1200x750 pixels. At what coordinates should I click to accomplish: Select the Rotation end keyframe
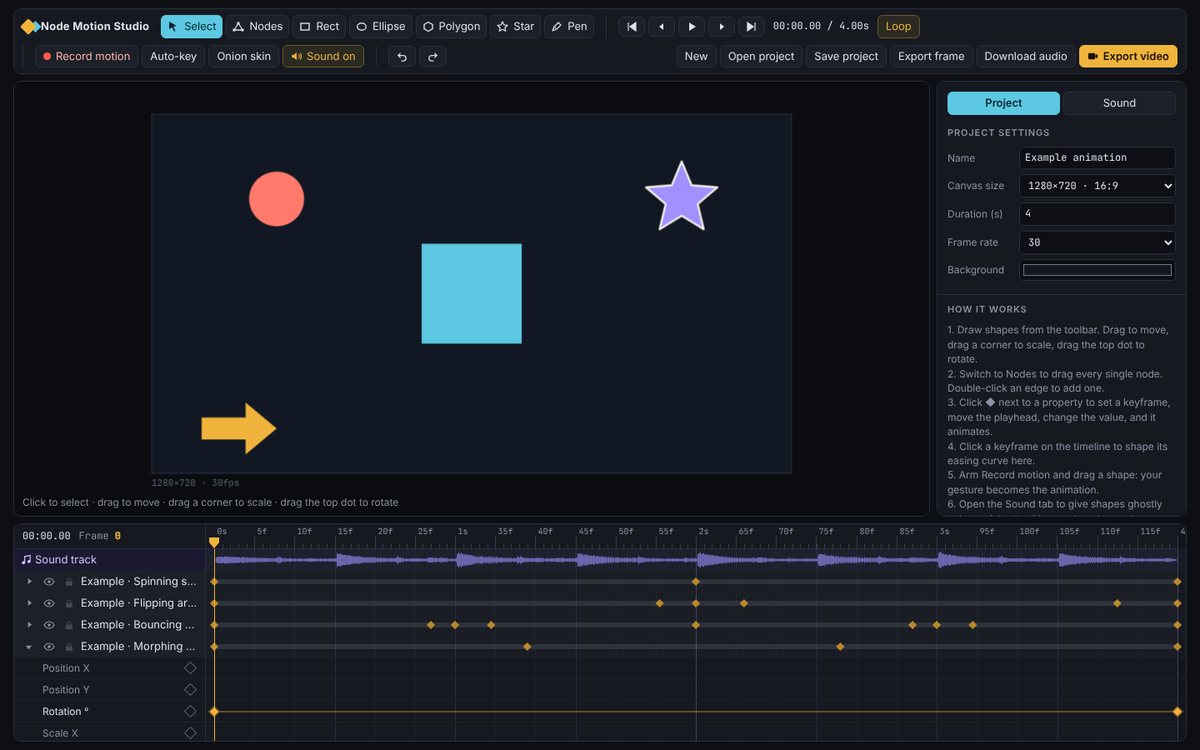pos(1177,711)
